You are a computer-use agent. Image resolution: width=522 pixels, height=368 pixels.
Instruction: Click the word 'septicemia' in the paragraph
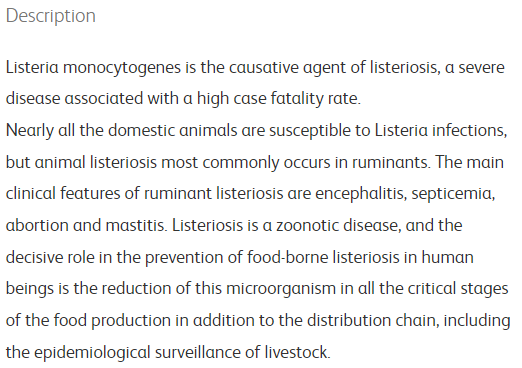coord(451,194)
